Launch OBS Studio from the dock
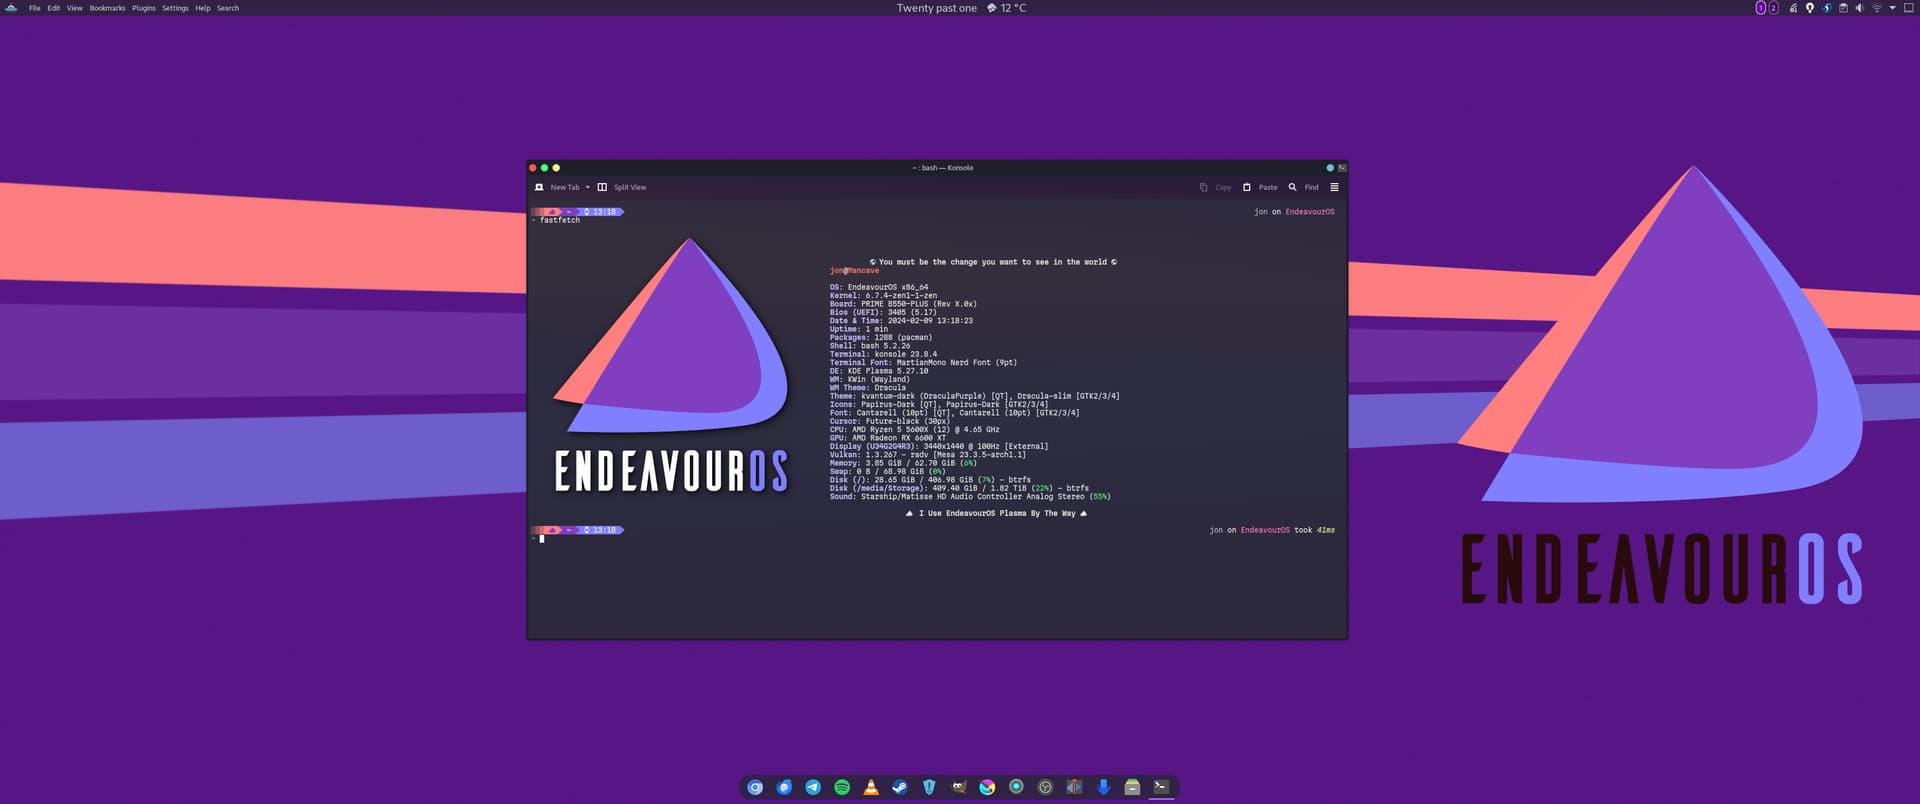Image resolution: width=1920 pixels, height=804 pixels. pyautogui.click(x=1045, y=787)
